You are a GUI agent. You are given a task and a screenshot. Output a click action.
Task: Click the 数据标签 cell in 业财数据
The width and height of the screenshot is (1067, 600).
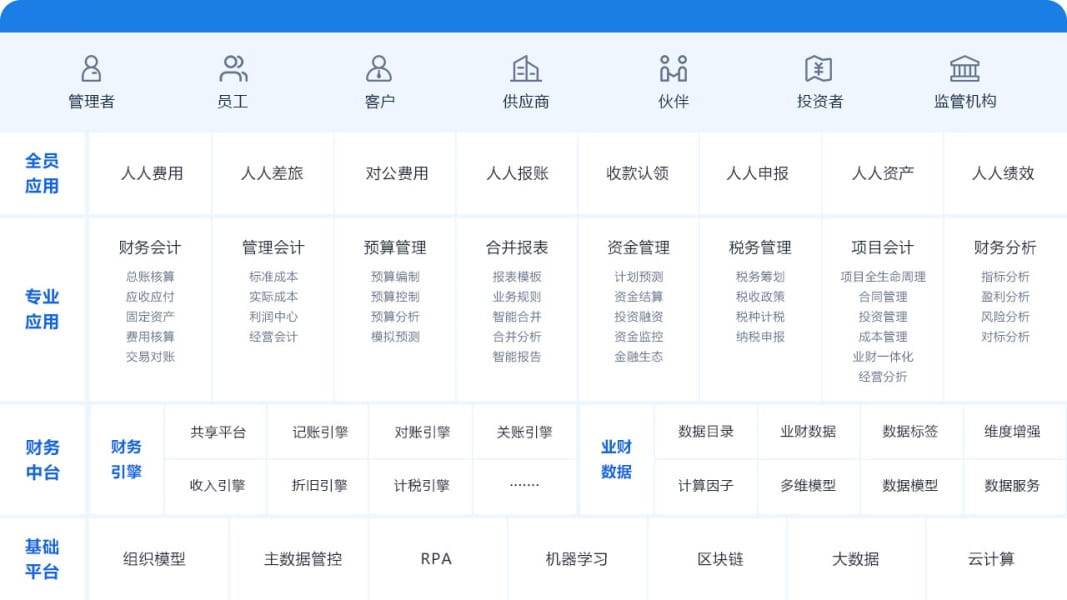point(911,430)
